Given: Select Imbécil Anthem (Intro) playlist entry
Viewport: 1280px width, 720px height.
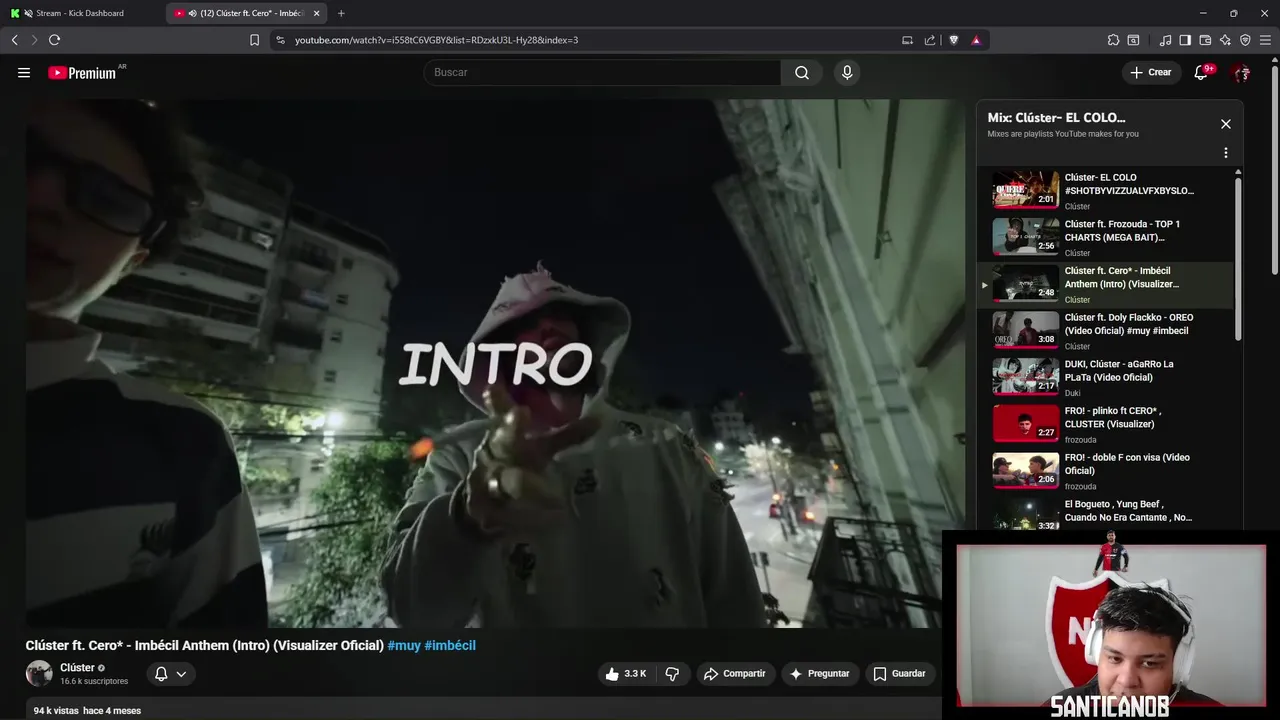Looking at the screenshot, I should pos(1105,284).
